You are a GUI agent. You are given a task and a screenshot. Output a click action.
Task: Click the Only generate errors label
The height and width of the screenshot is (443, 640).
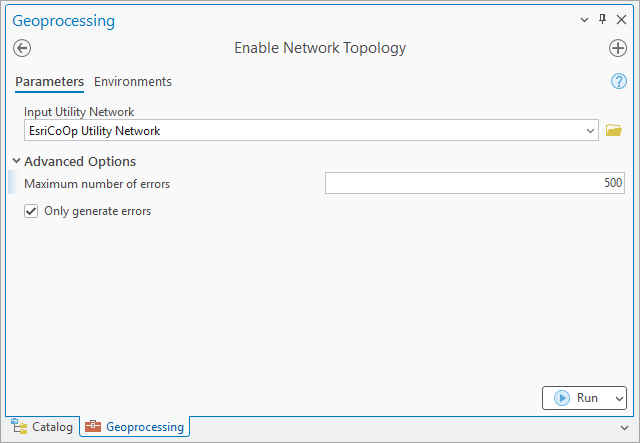pos(97,211)
